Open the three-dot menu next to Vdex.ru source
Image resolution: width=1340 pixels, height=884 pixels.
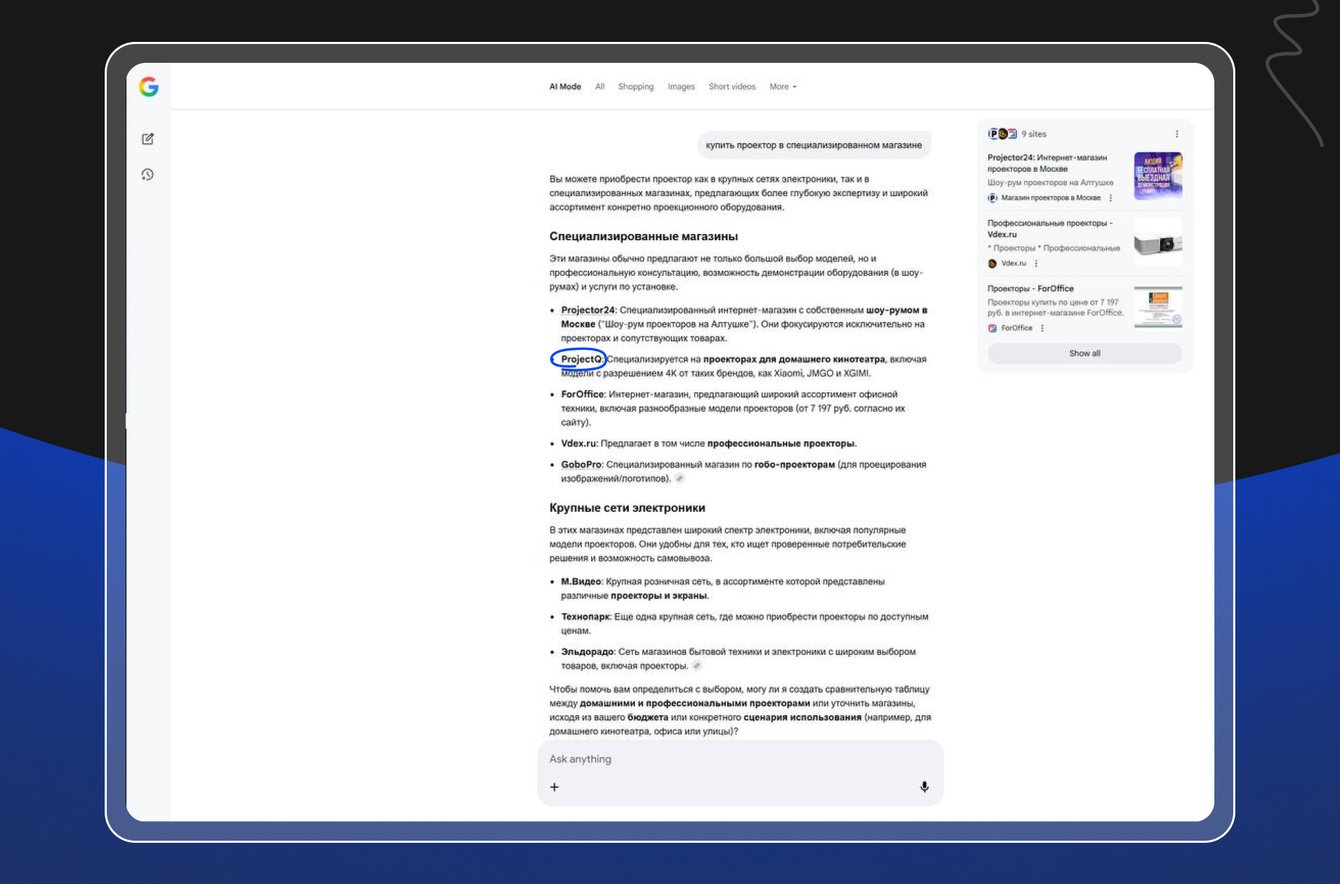point(1036,264)
